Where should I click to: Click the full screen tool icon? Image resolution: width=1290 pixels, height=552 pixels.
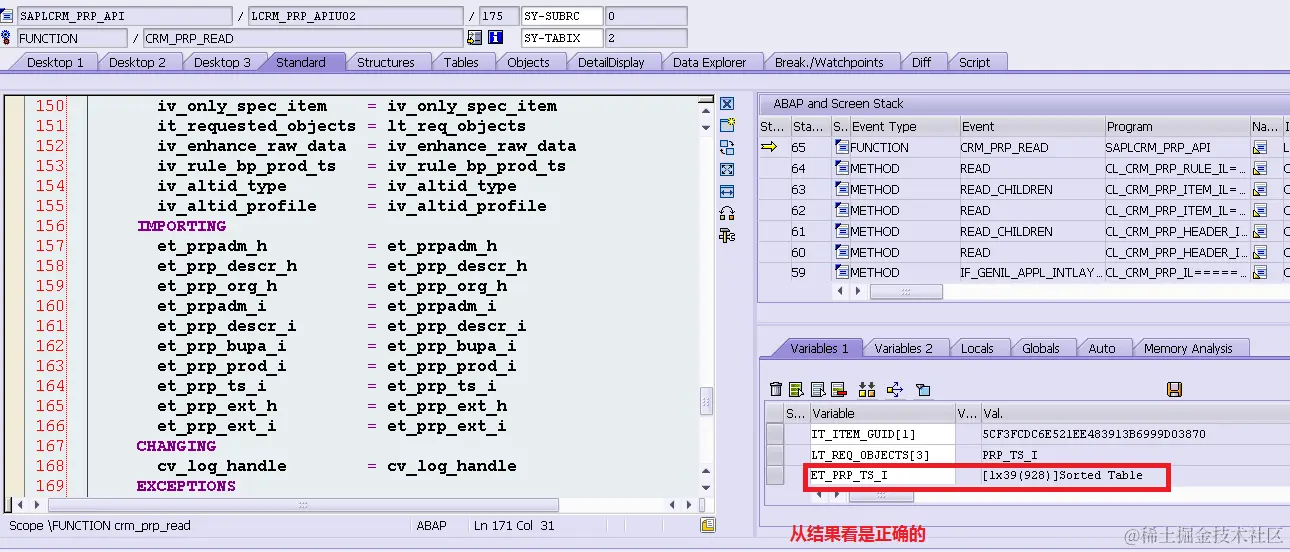coord(727,169)
